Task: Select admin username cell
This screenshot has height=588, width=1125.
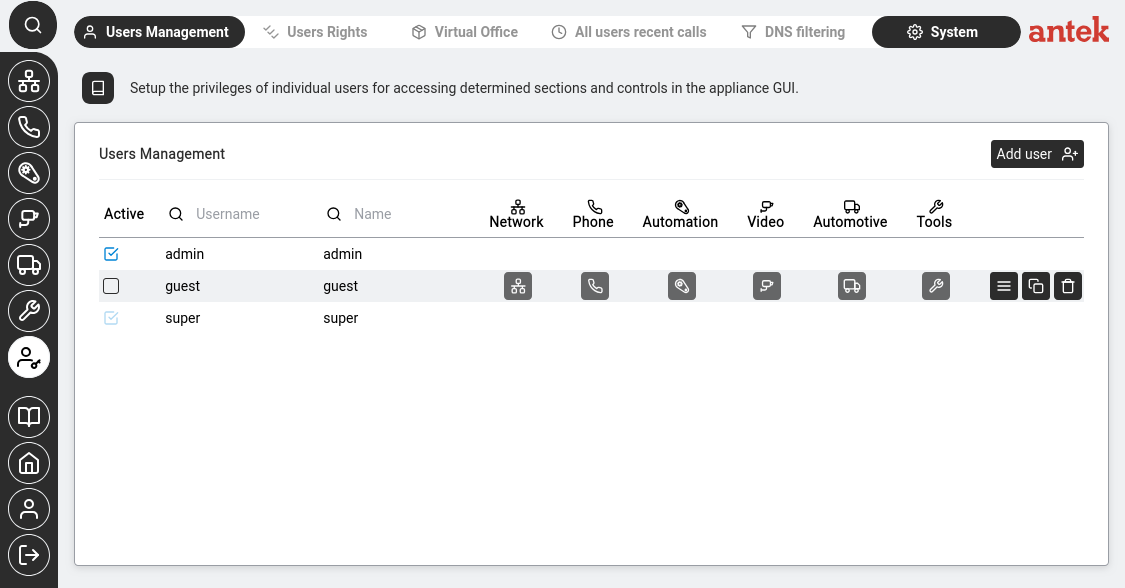Action: (x=184, y=254)
